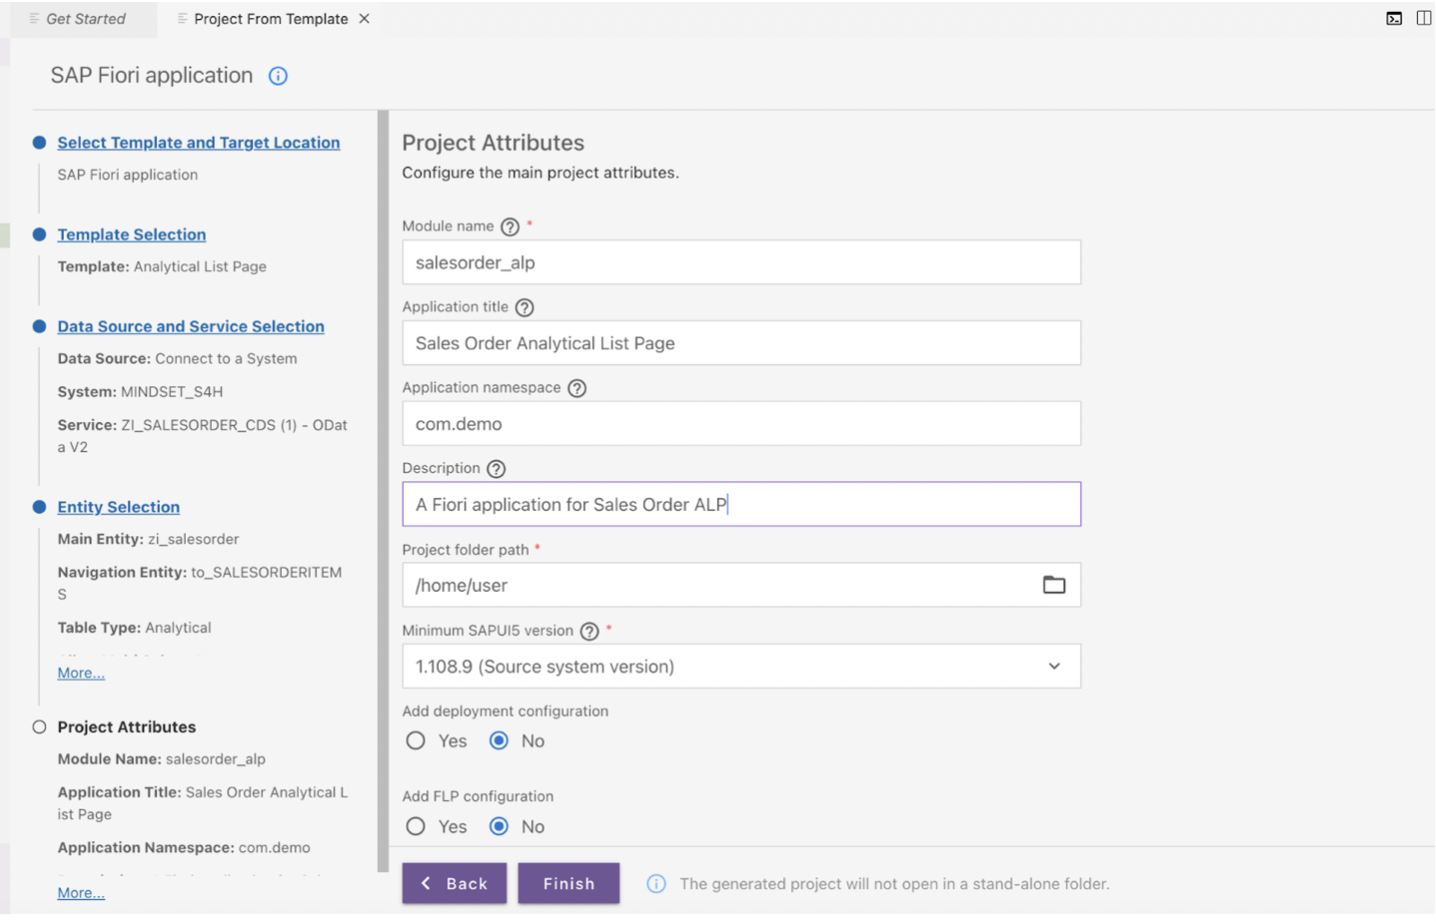Click the 'System: MINDSET_S4H' text
The image size is (1436, 922).
point(140,392)
